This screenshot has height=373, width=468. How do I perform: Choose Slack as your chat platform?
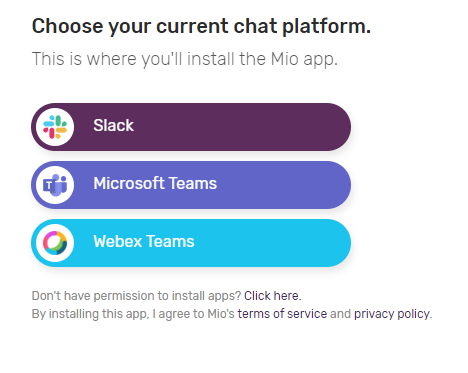(191, 127)
